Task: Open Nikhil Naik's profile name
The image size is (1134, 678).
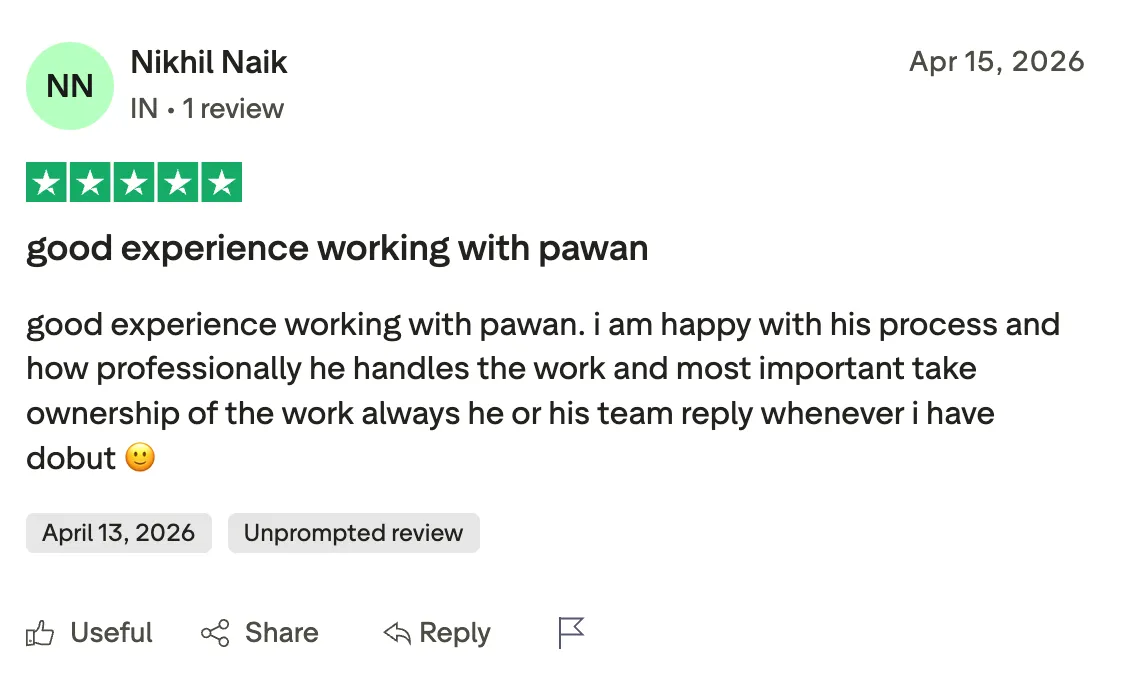Action: tap(208, 62)
